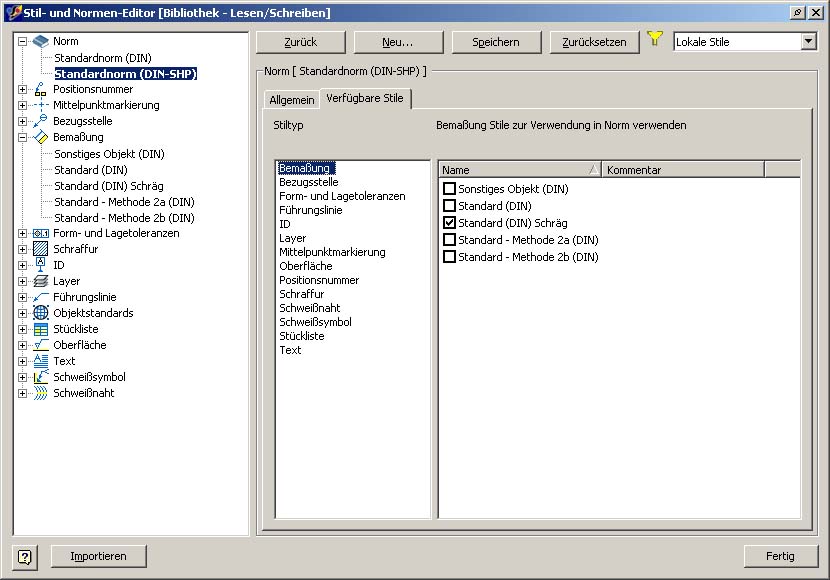Click the Zurück button

301,42
